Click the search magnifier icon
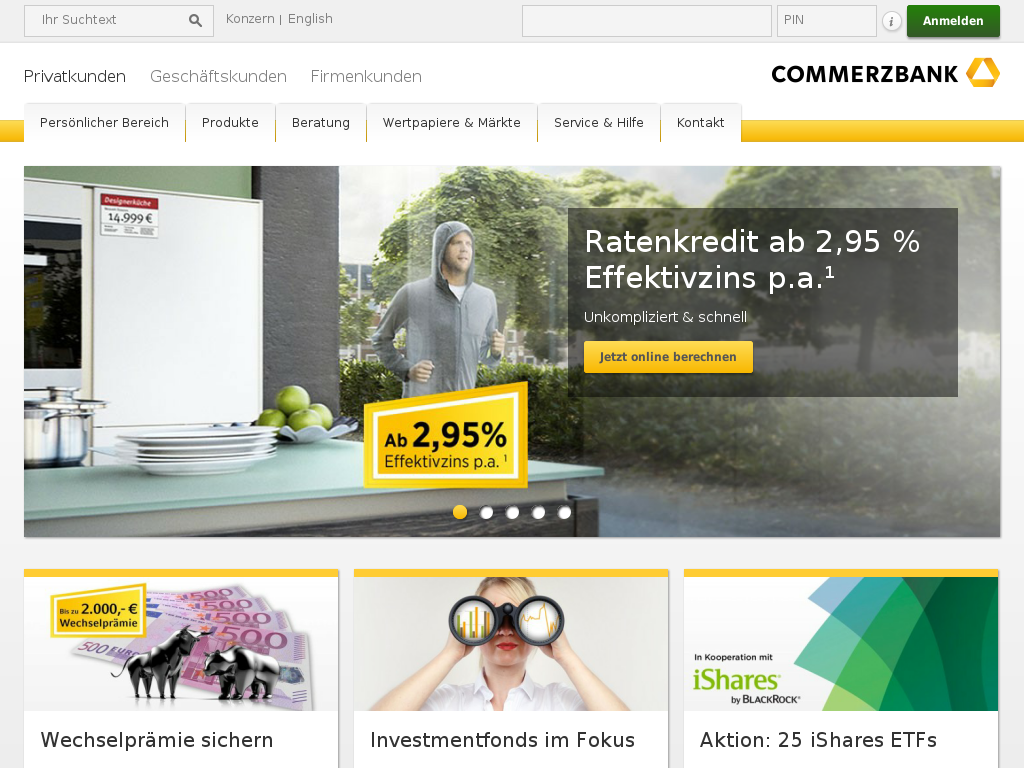 195,20
